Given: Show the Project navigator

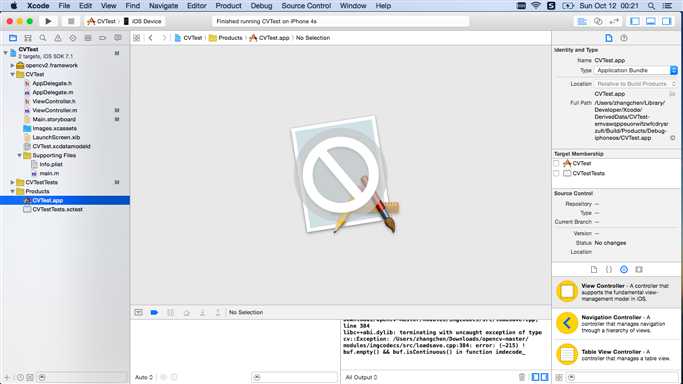Looking at the screenshot, I should pyautogui.click(x=13, y=38).
